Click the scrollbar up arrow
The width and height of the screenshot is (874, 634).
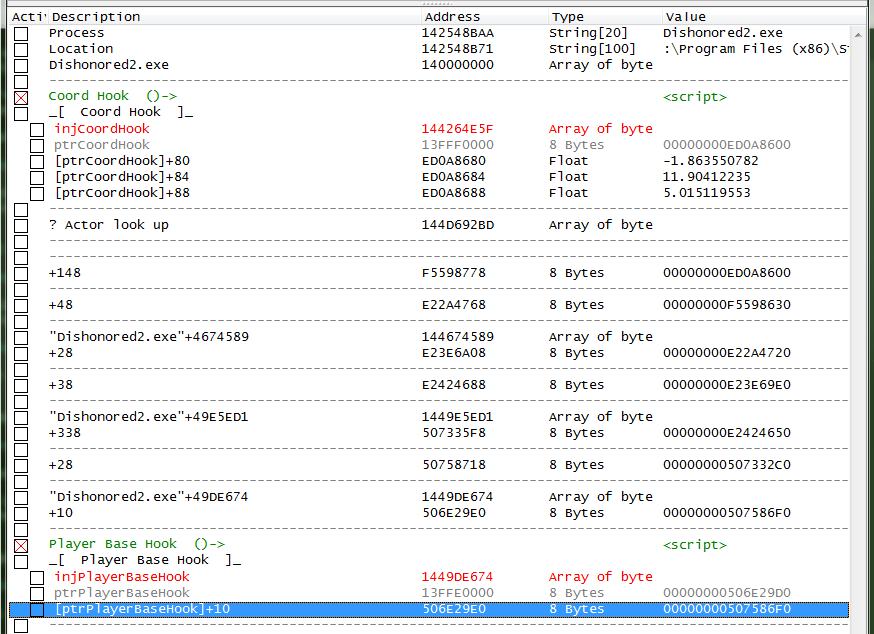click(x=858, y=35)
